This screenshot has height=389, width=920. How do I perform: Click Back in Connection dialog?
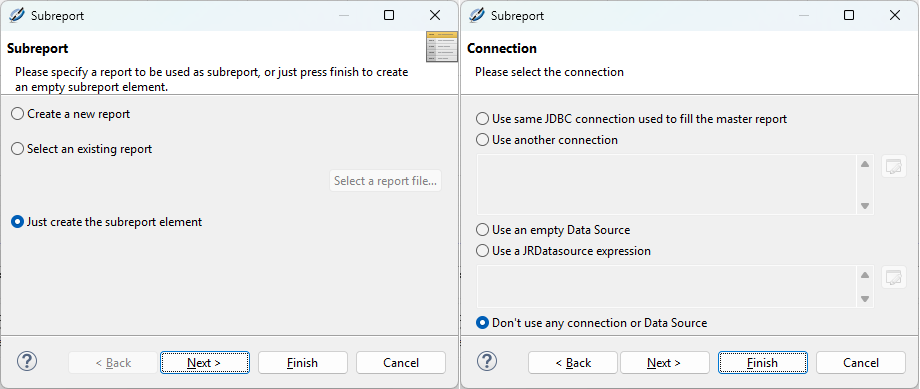pos(573,363)
